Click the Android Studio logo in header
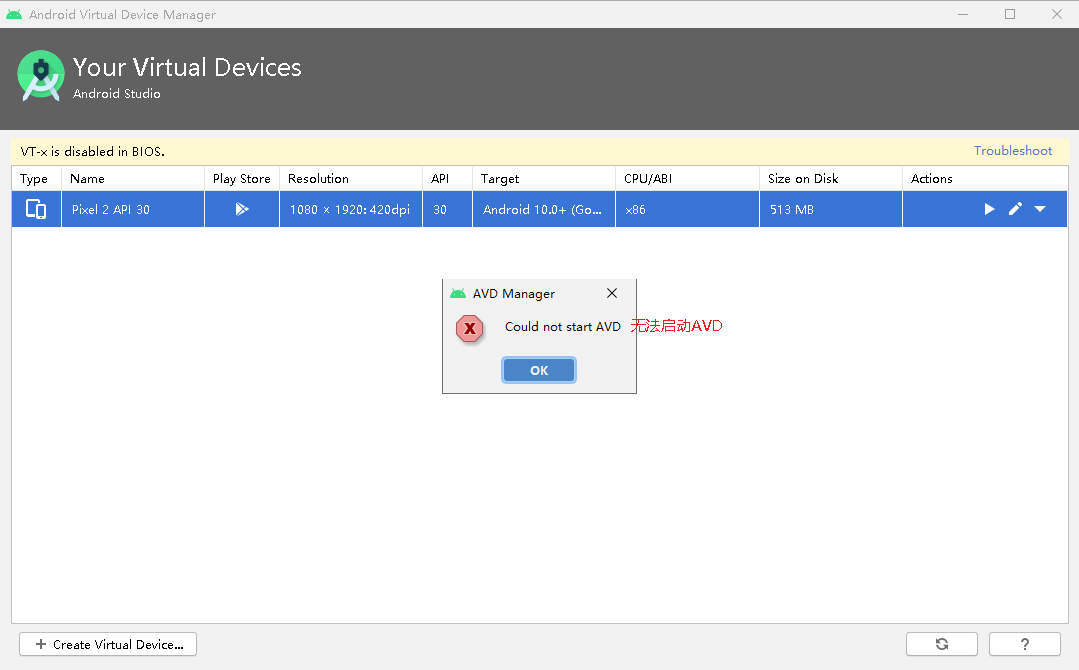The width and height of the screenshot is (1079, 670). (x=41, y=76)
